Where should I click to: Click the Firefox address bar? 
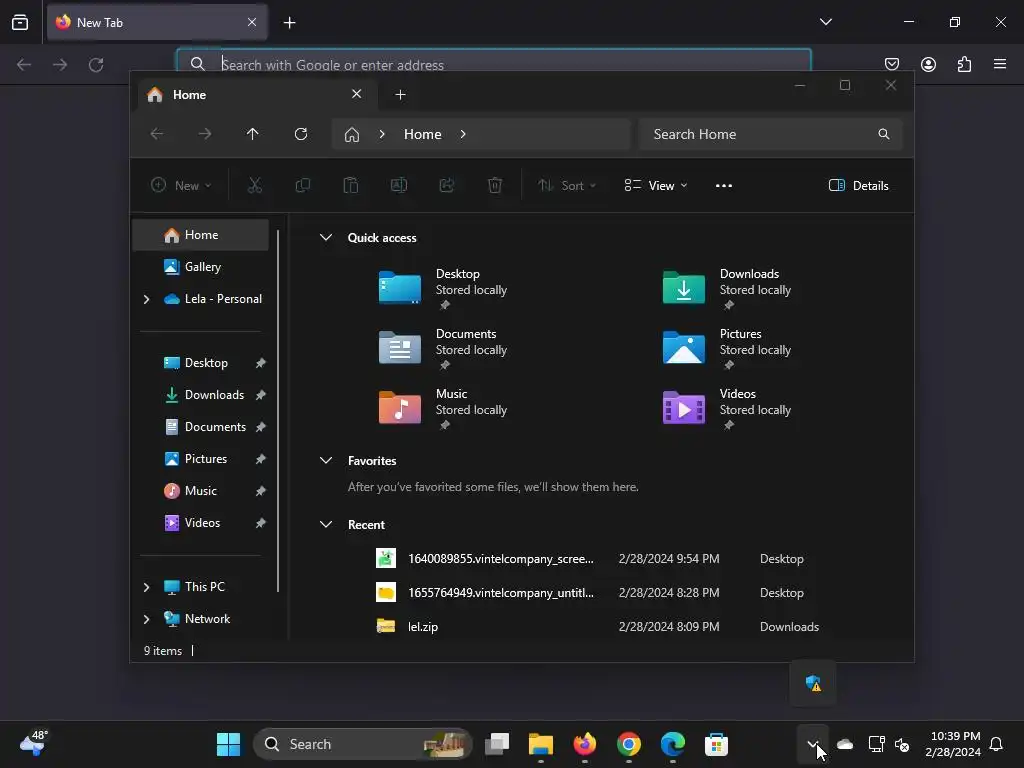(x=494, y=59)
